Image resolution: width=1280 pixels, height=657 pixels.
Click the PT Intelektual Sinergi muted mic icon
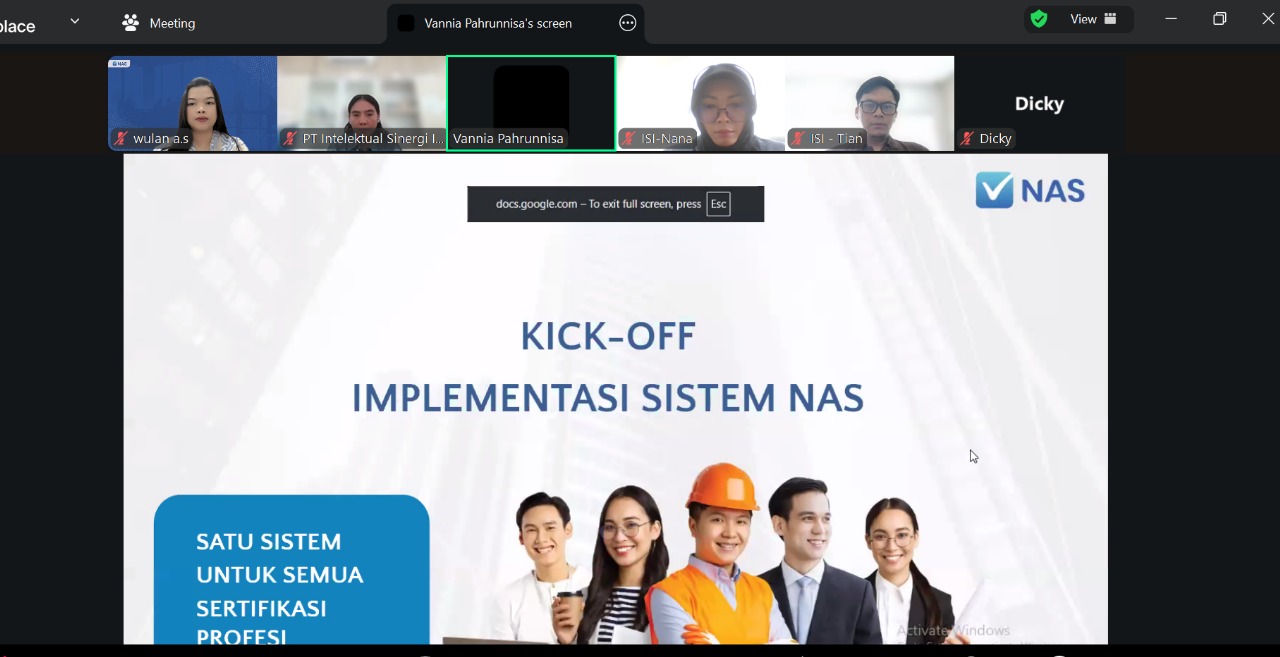coord(290,139)
